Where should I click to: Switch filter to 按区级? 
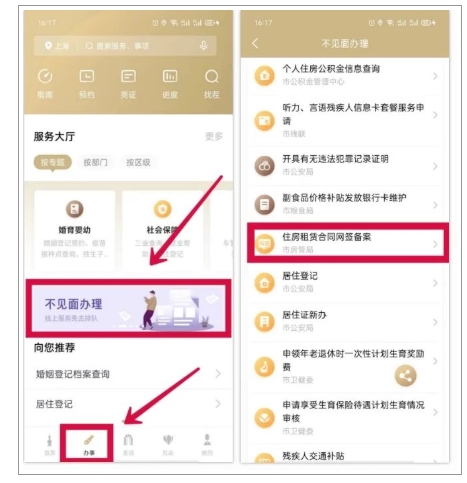click(138, 162)
